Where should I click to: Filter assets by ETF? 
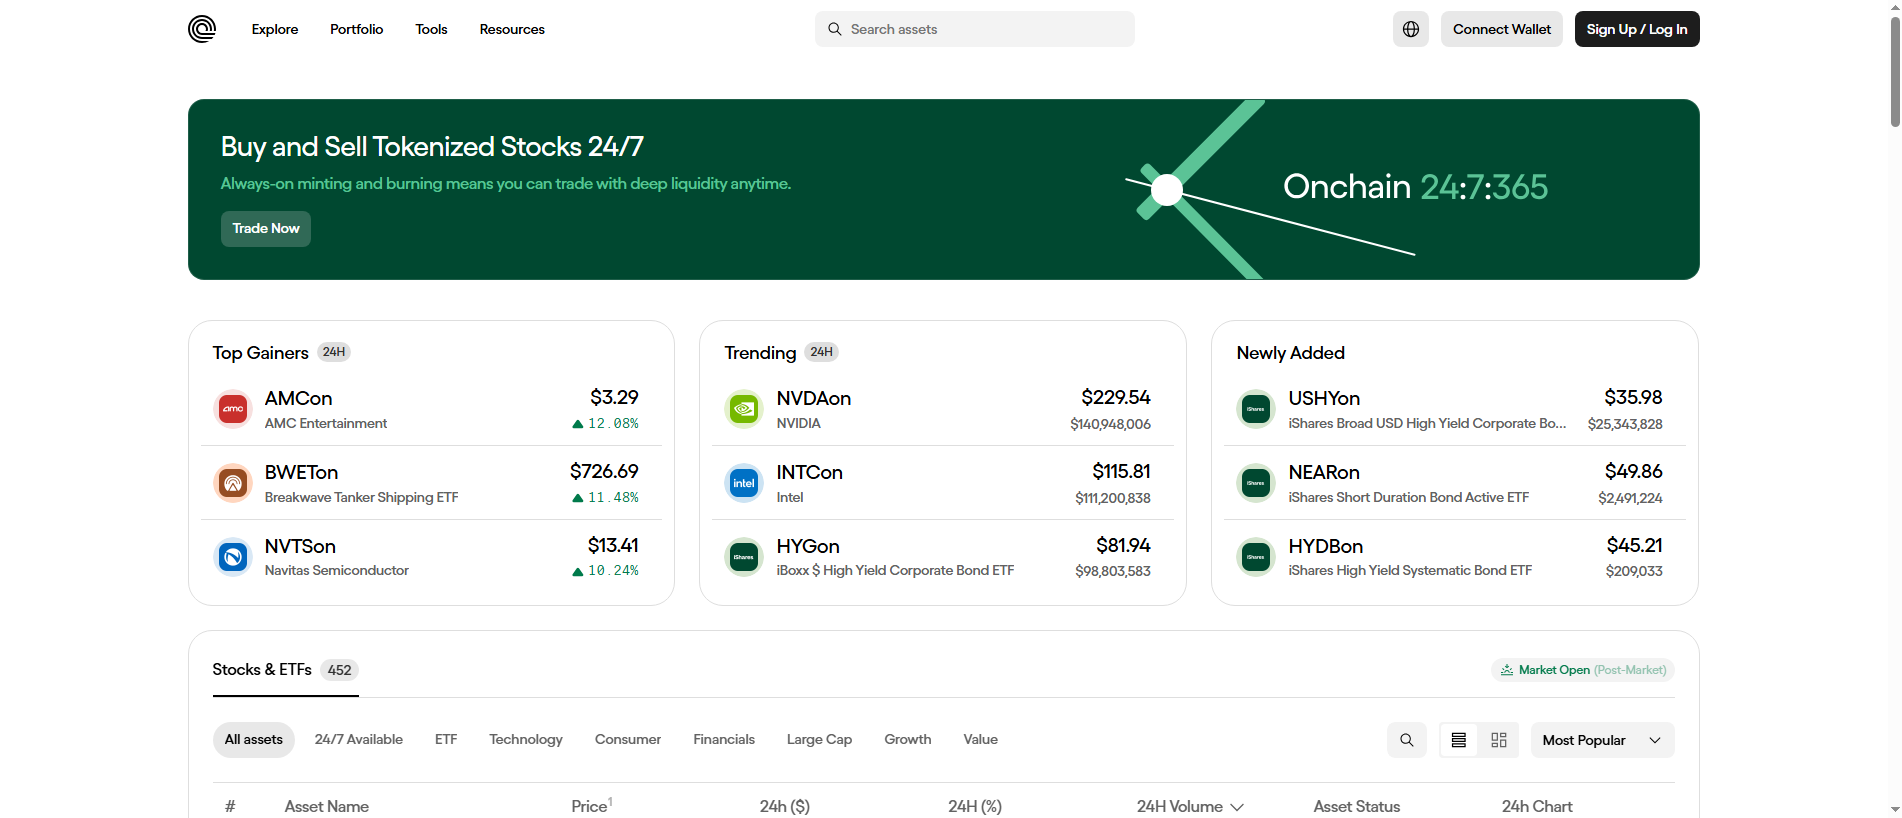pyautogui.click(x=446, y=740)
